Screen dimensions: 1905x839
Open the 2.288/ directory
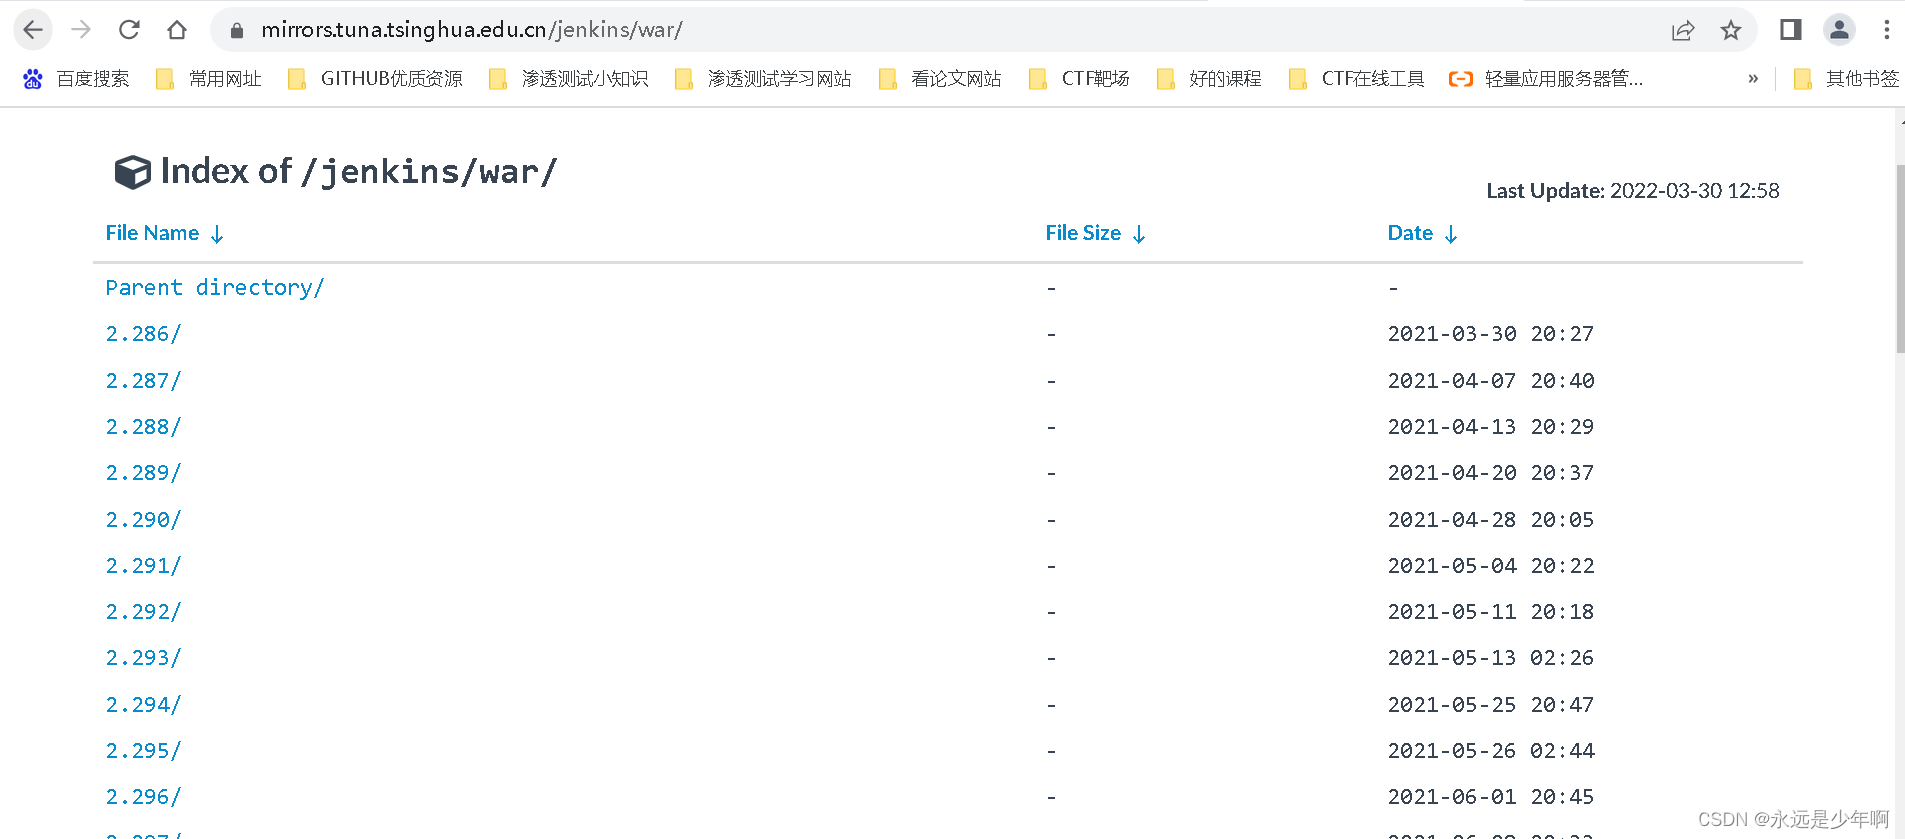pos(144,427)
